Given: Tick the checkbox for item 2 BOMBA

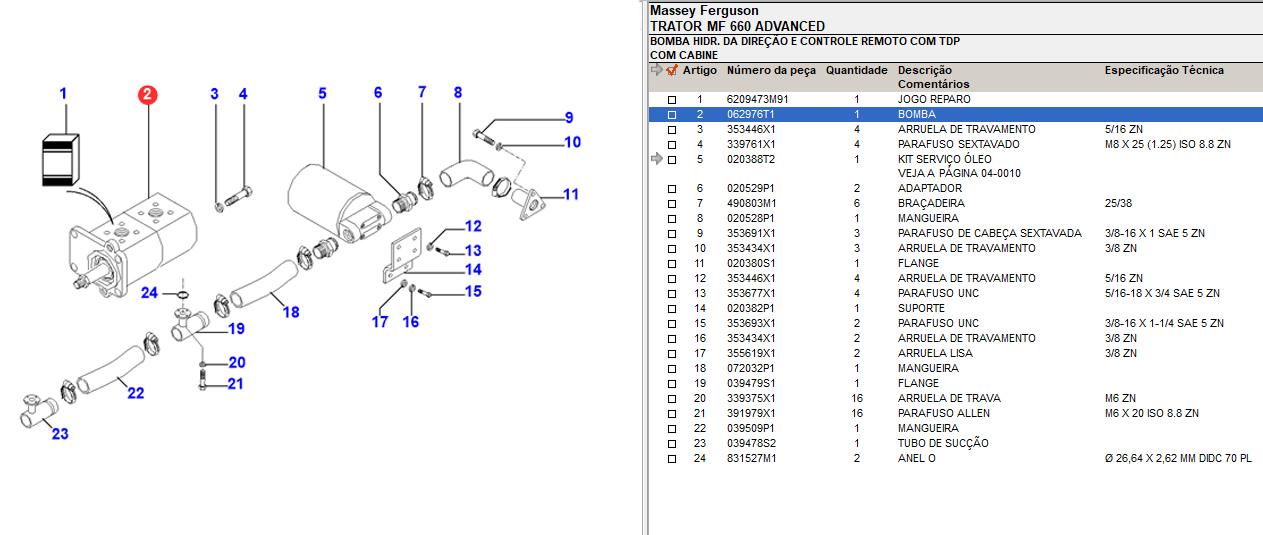Looking at the screenshot, I should (672, 115).
